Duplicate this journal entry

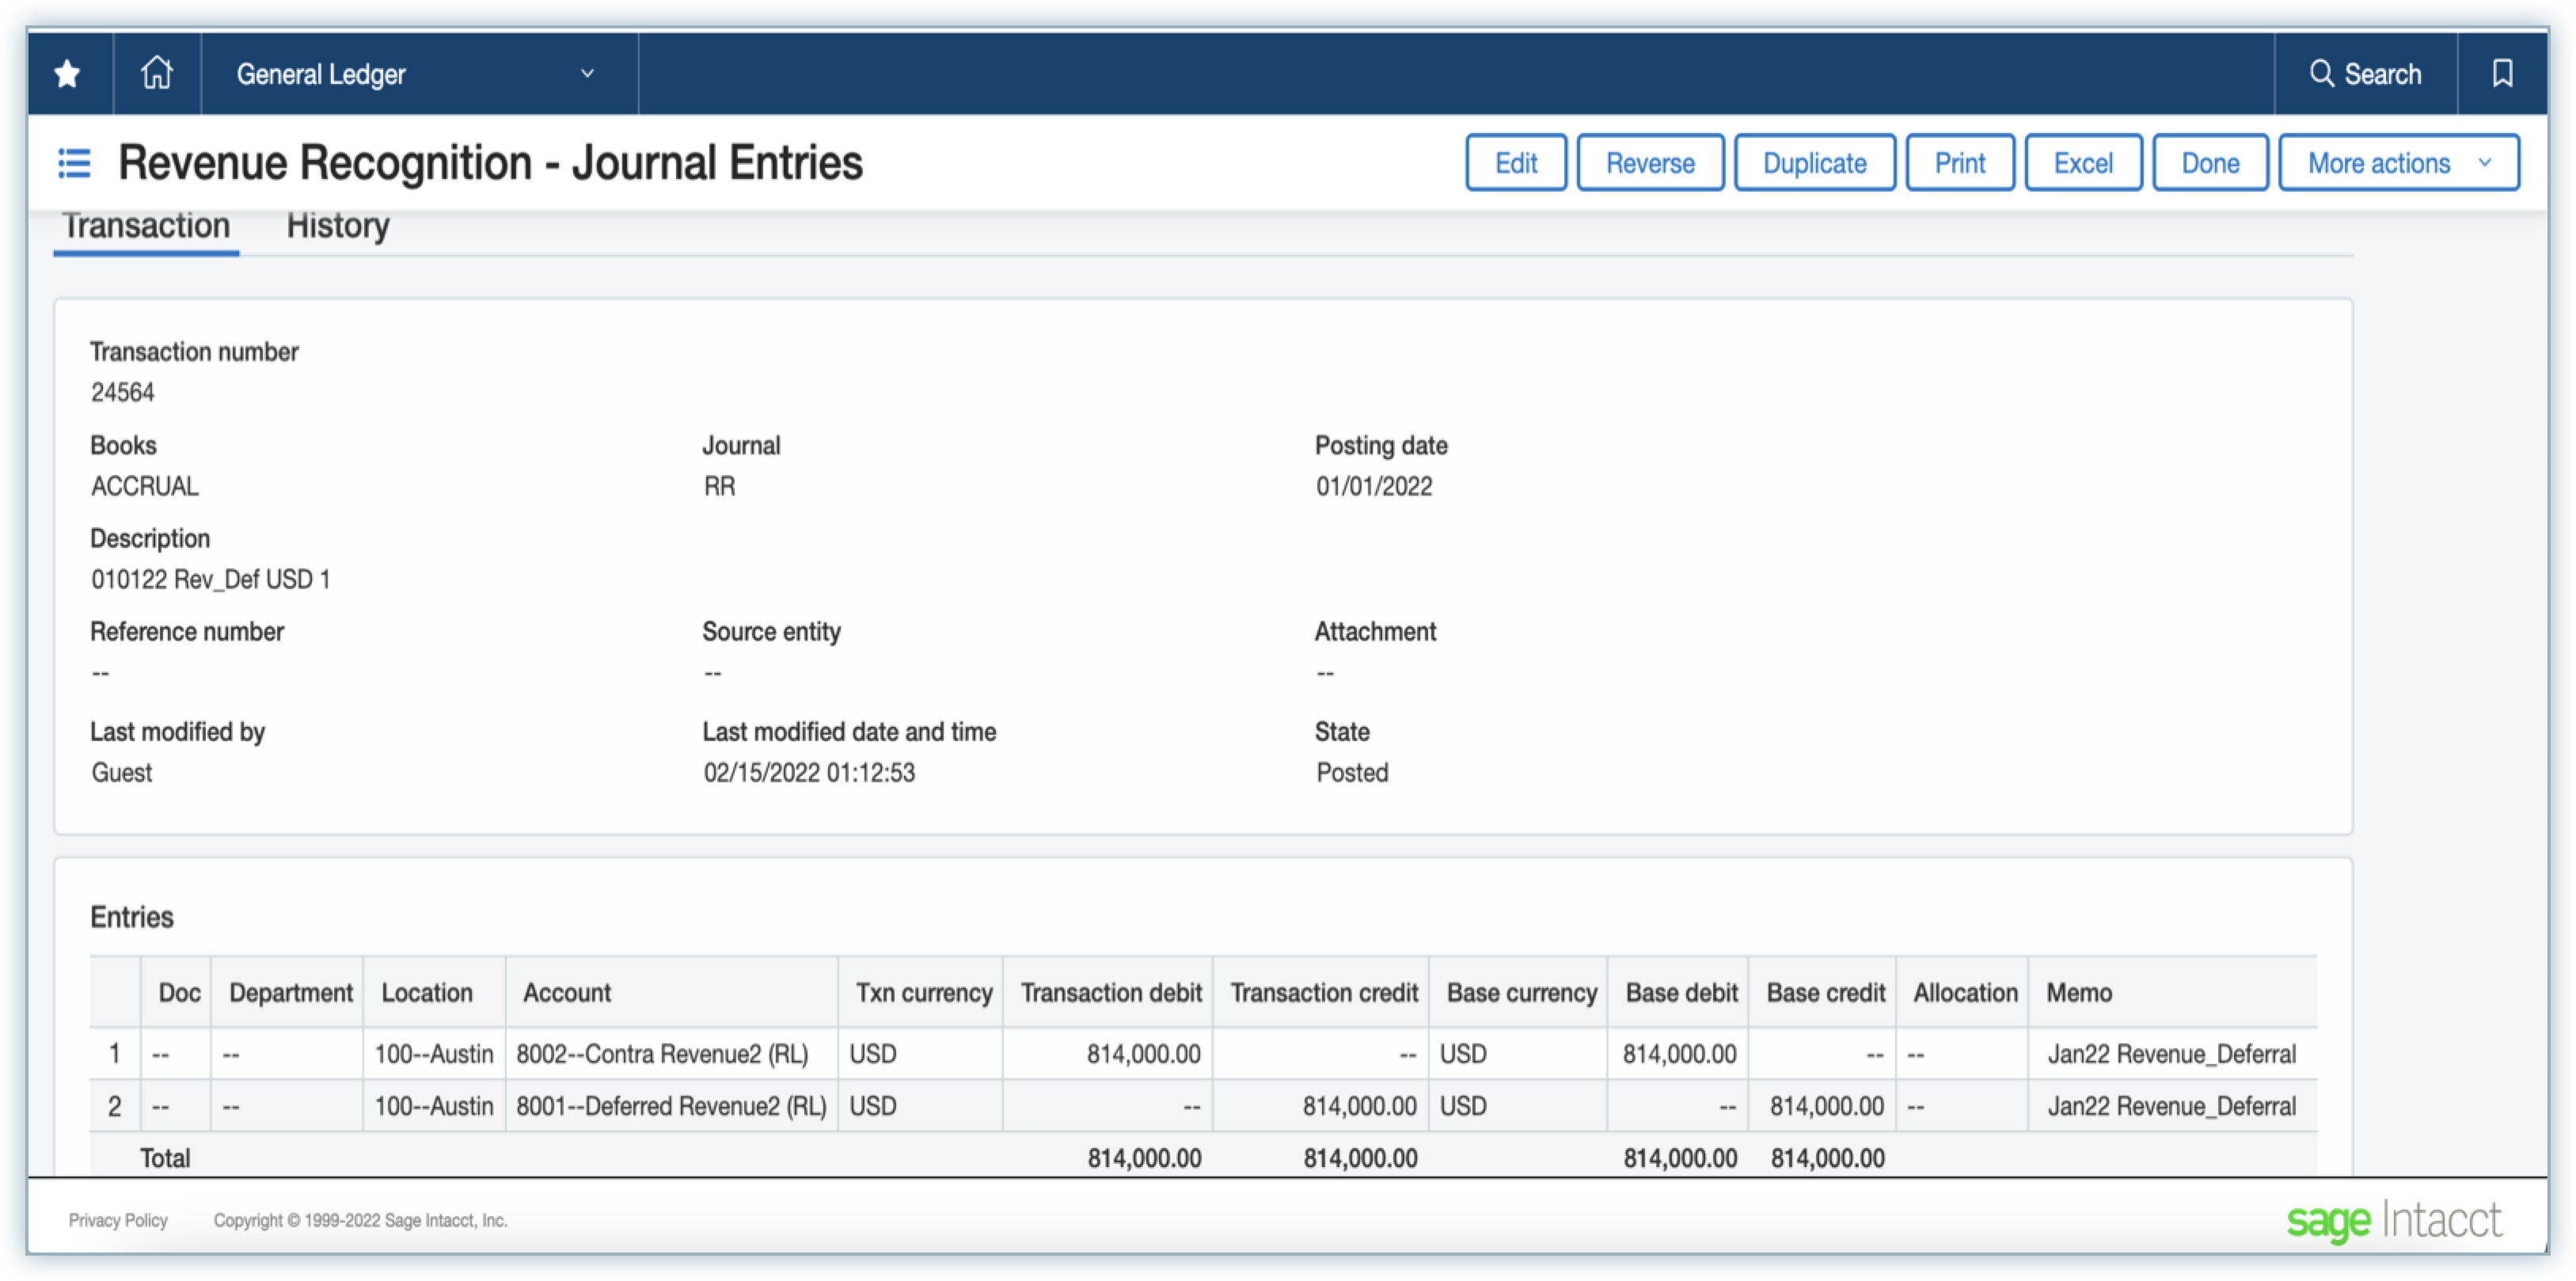[1813, 163]
